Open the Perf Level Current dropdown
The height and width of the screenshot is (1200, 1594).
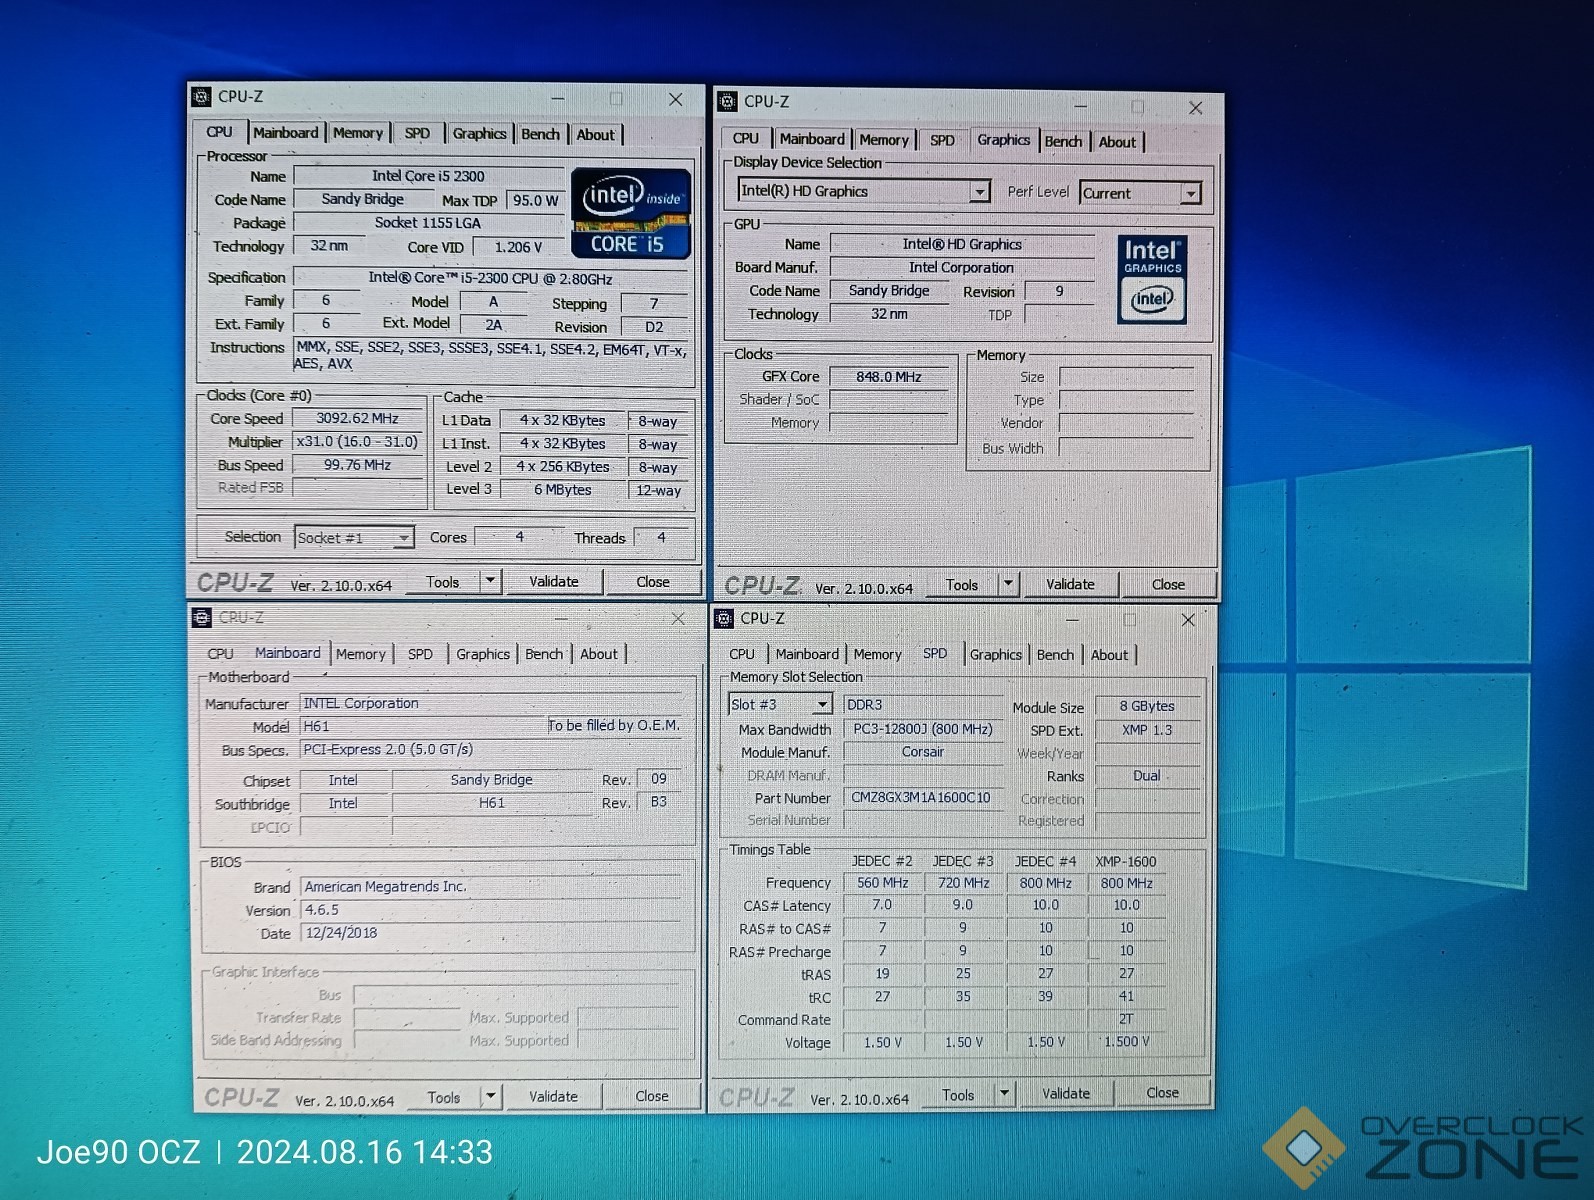tap(1190, 193)
